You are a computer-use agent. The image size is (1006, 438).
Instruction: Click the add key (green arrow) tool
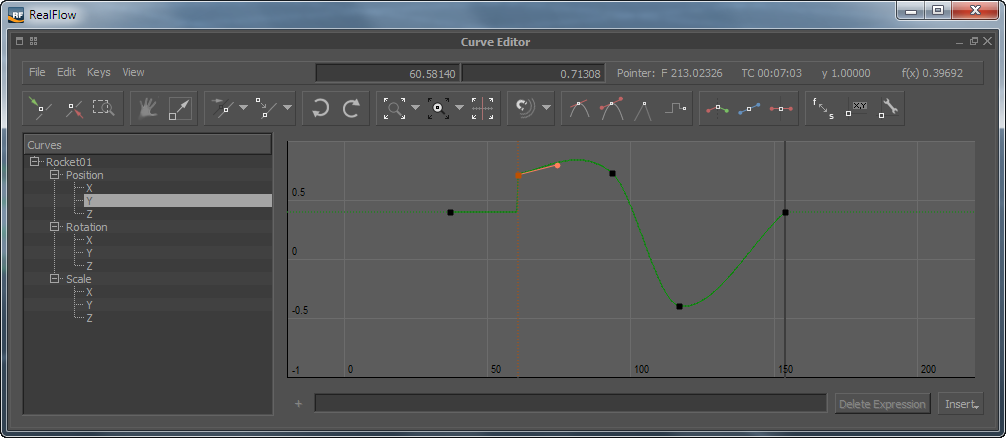point(39,108)
